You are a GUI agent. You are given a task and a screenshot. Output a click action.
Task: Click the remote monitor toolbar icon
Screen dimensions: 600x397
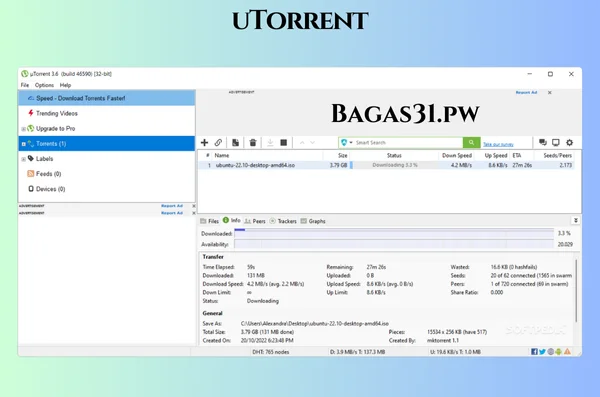click(x=556, y=142)
